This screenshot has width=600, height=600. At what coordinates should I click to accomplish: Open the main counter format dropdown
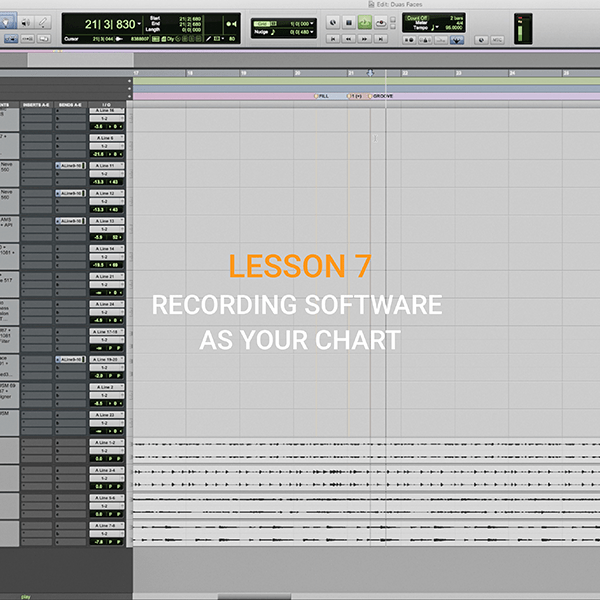click(139, 24)
